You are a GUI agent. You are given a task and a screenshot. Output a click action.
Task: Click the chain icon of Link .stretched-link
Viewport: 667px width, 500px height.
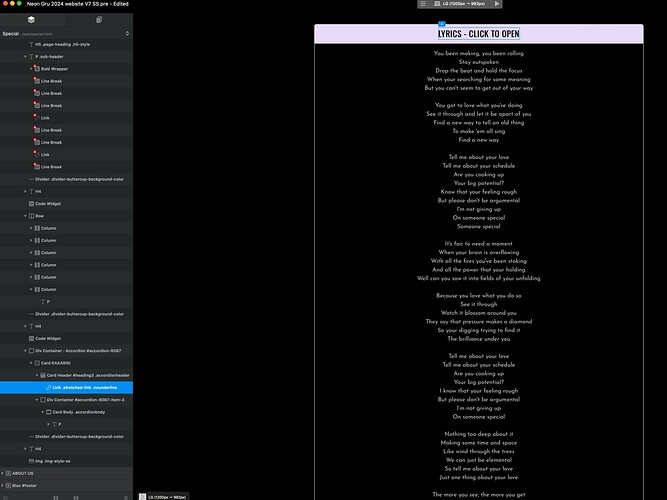point(48,388)
